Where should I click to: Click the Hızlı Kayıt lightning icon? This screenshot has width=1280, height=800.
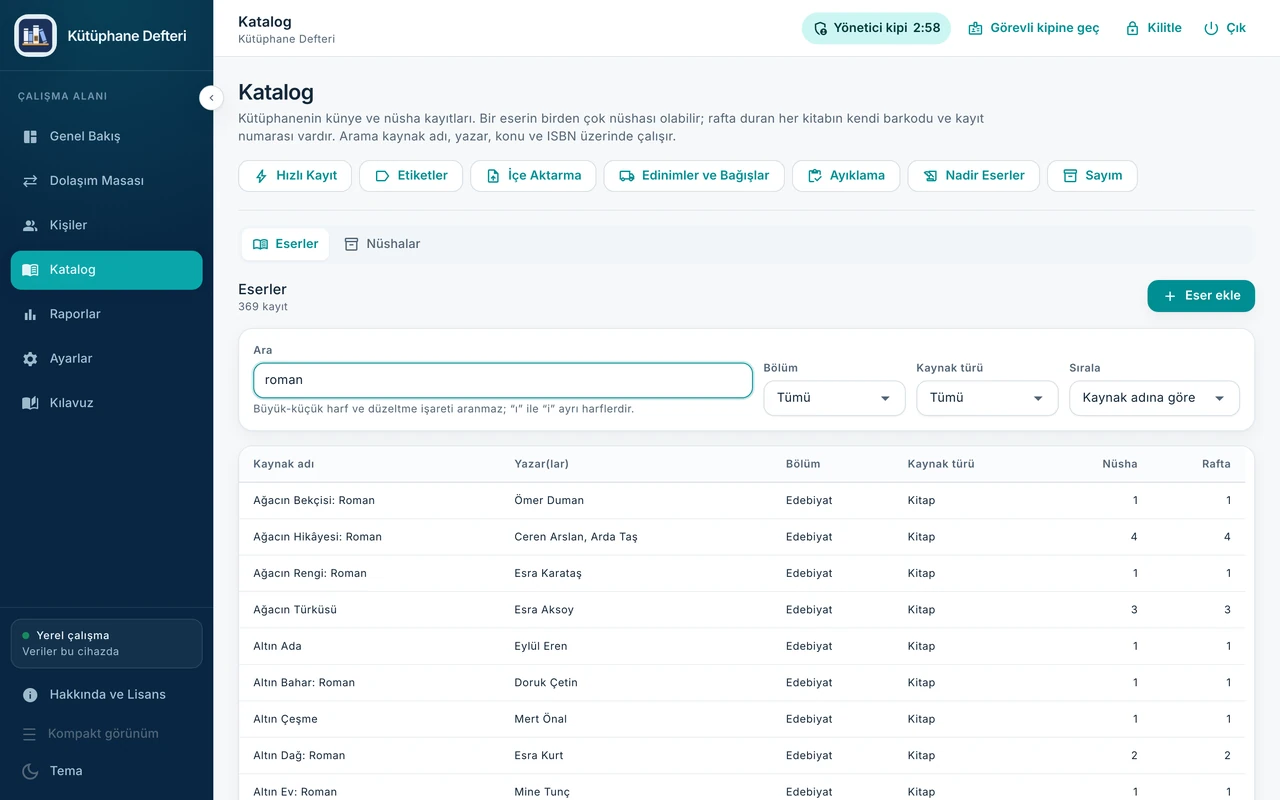pyautogui.click(x=262, y=176)
